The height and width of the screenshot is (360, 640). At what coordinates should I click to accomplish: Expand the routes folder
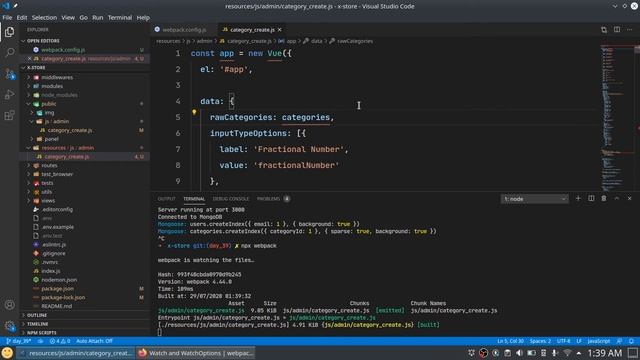49,166
